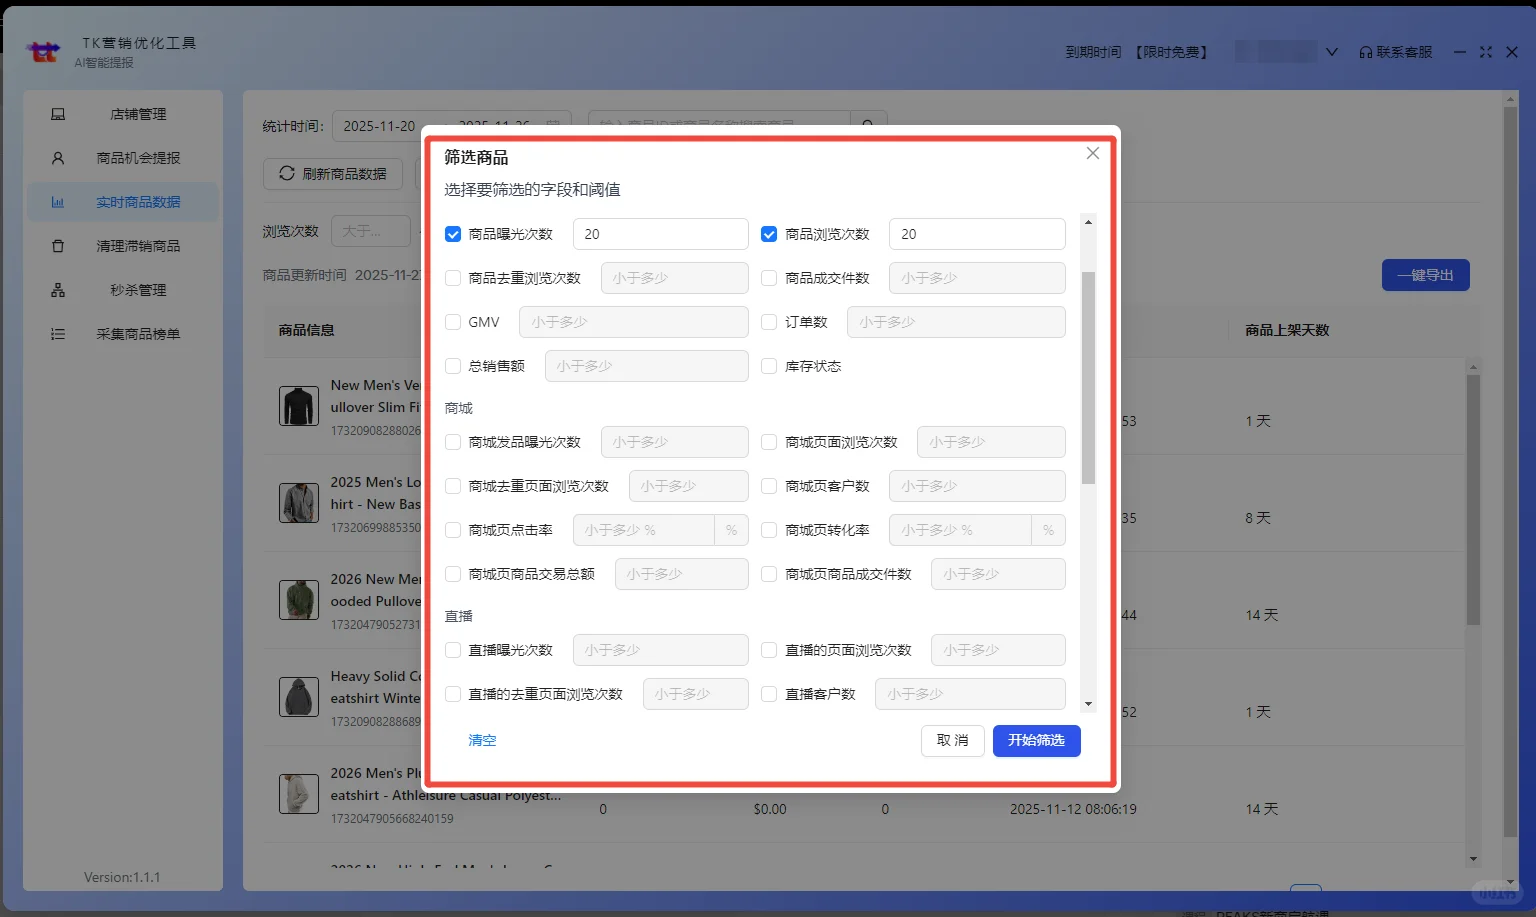Click the 联系客服 headset icon
Image resolution: width=1536 pixels, height=917 pixels.
(1365, 51)
